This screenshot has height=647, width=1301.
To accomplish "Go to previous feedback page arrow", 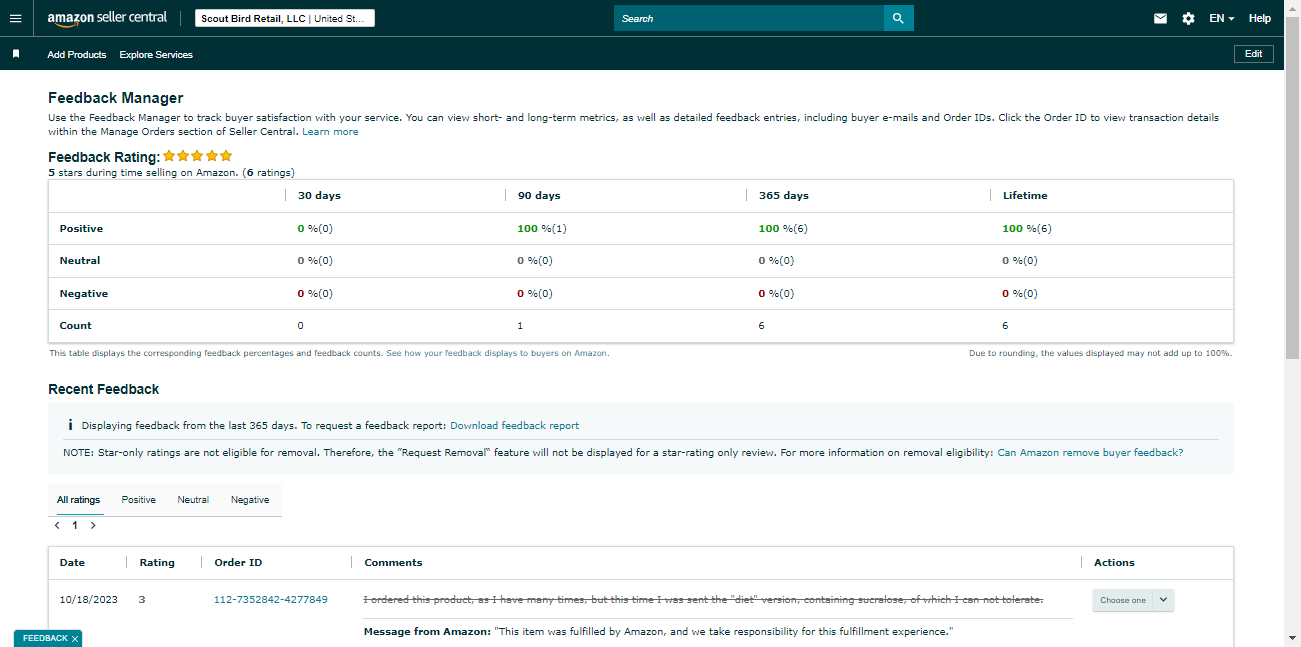I will click(58, 525).
